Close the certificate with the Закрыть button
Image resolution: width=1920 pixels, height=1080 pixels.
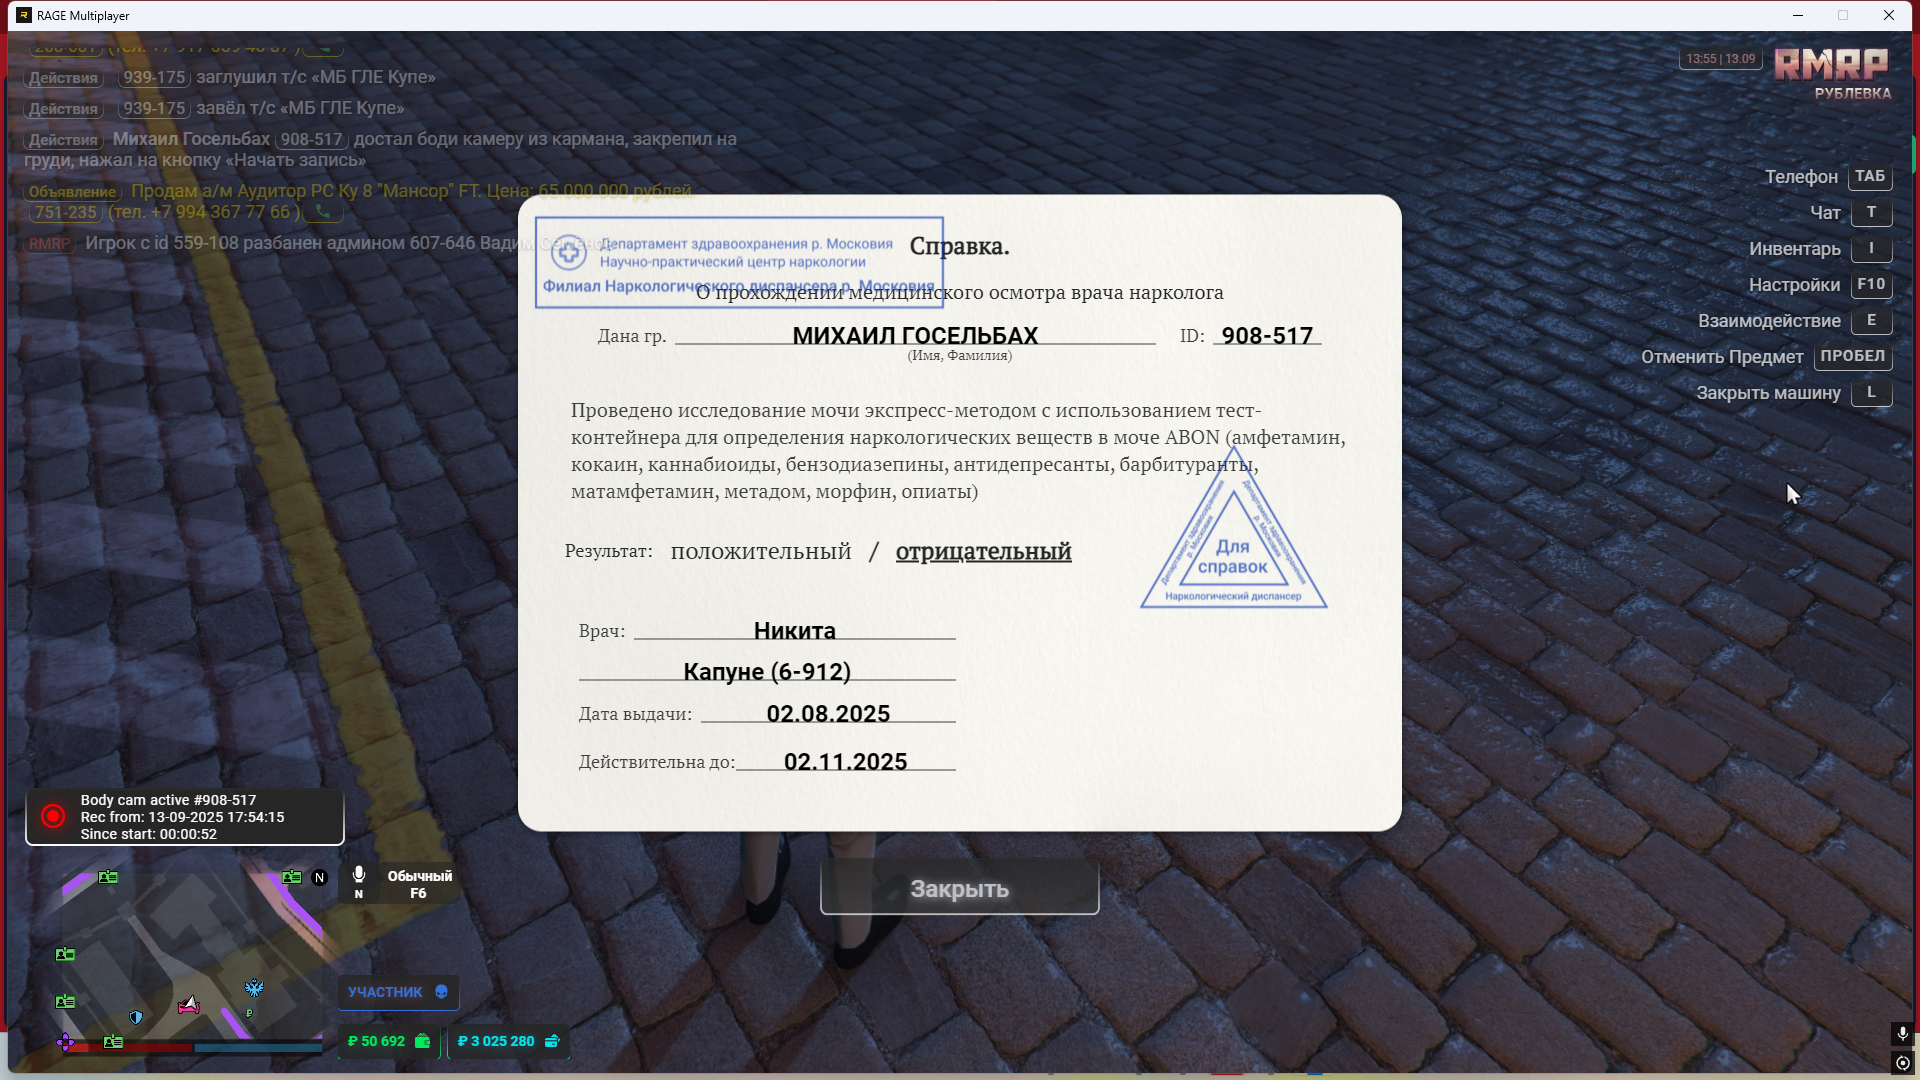click(x=959, y=888)
